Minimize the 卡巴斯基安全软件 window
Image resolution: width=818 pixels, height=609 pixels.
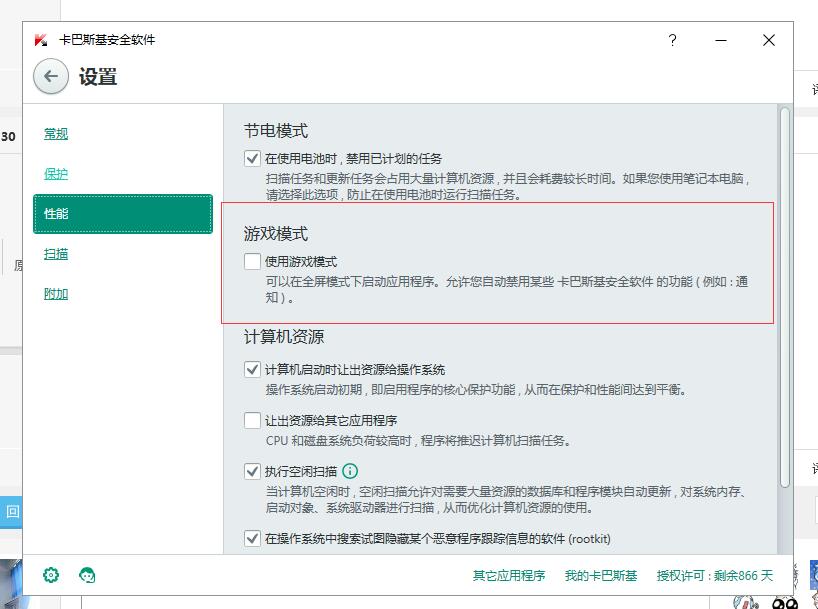pyautogui.click(x=721, y=40)
